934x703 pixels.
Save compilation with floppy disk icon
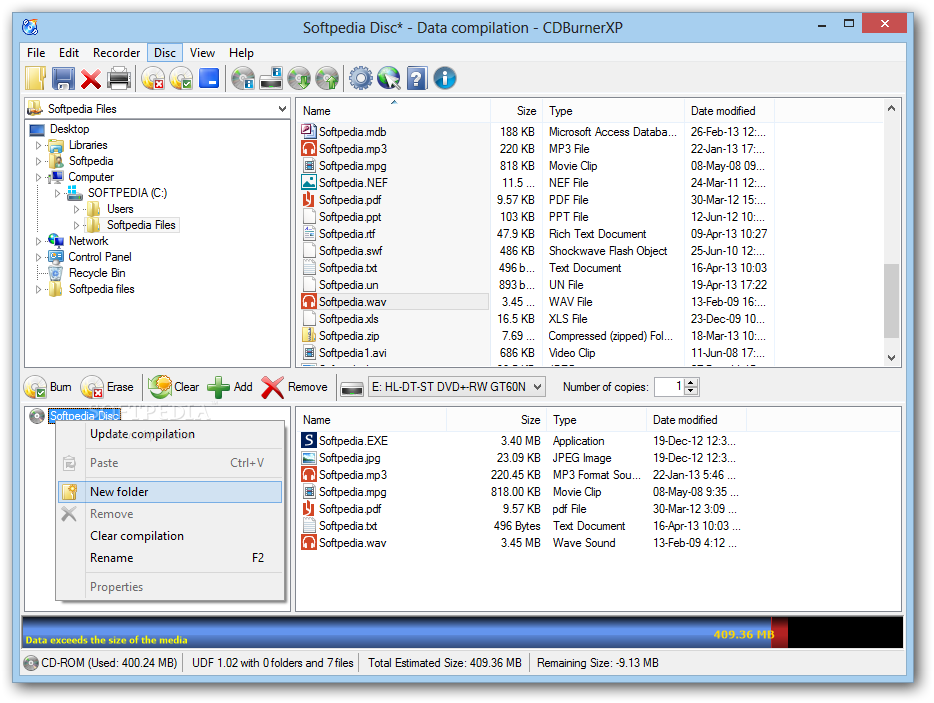tap(63, 78)
